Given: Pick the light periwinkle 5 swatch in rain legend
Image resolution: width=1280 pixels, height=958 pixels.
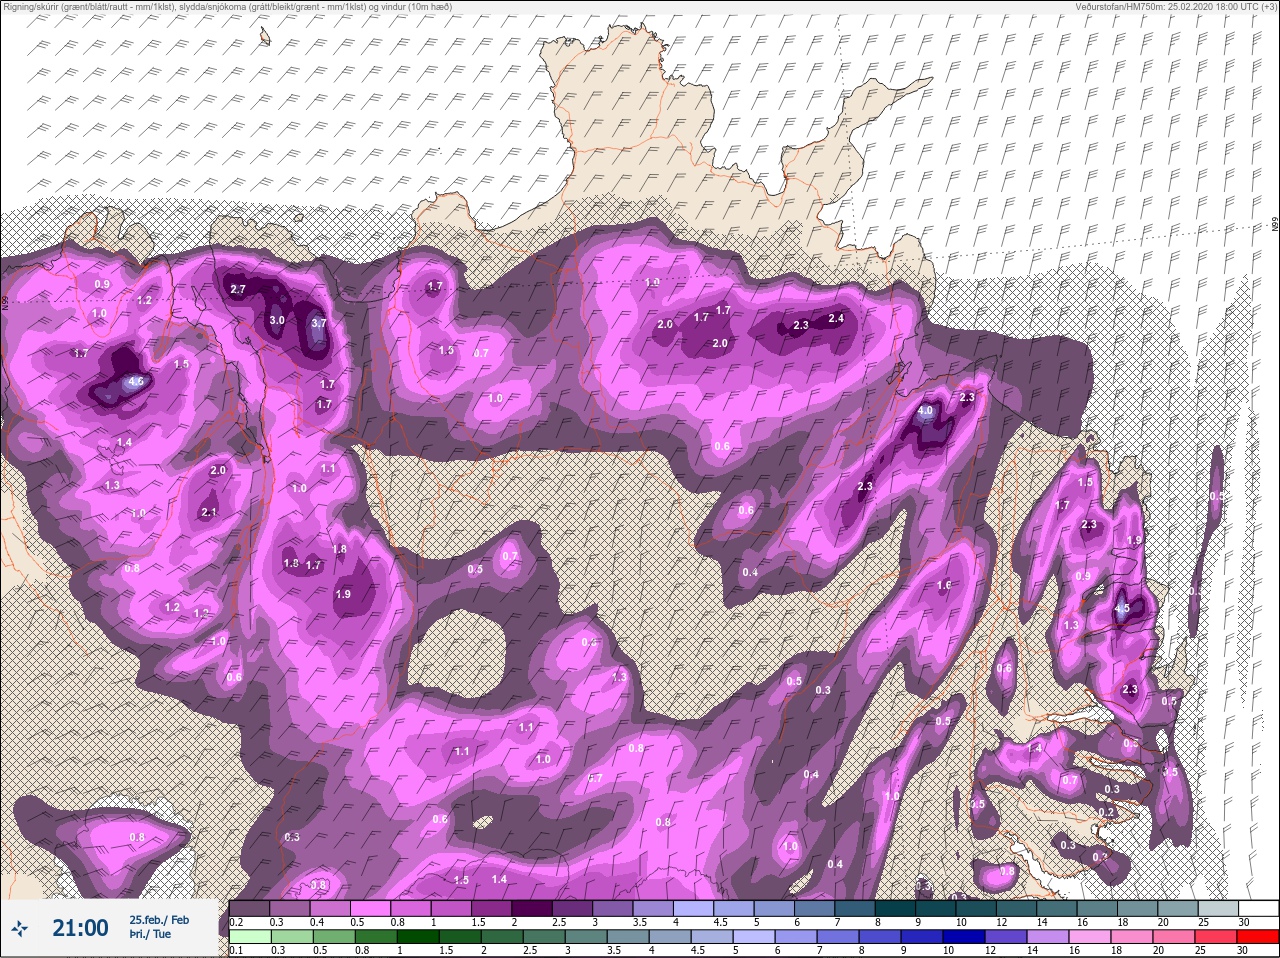Looking at the screenshot, I should tap(754, 937).
